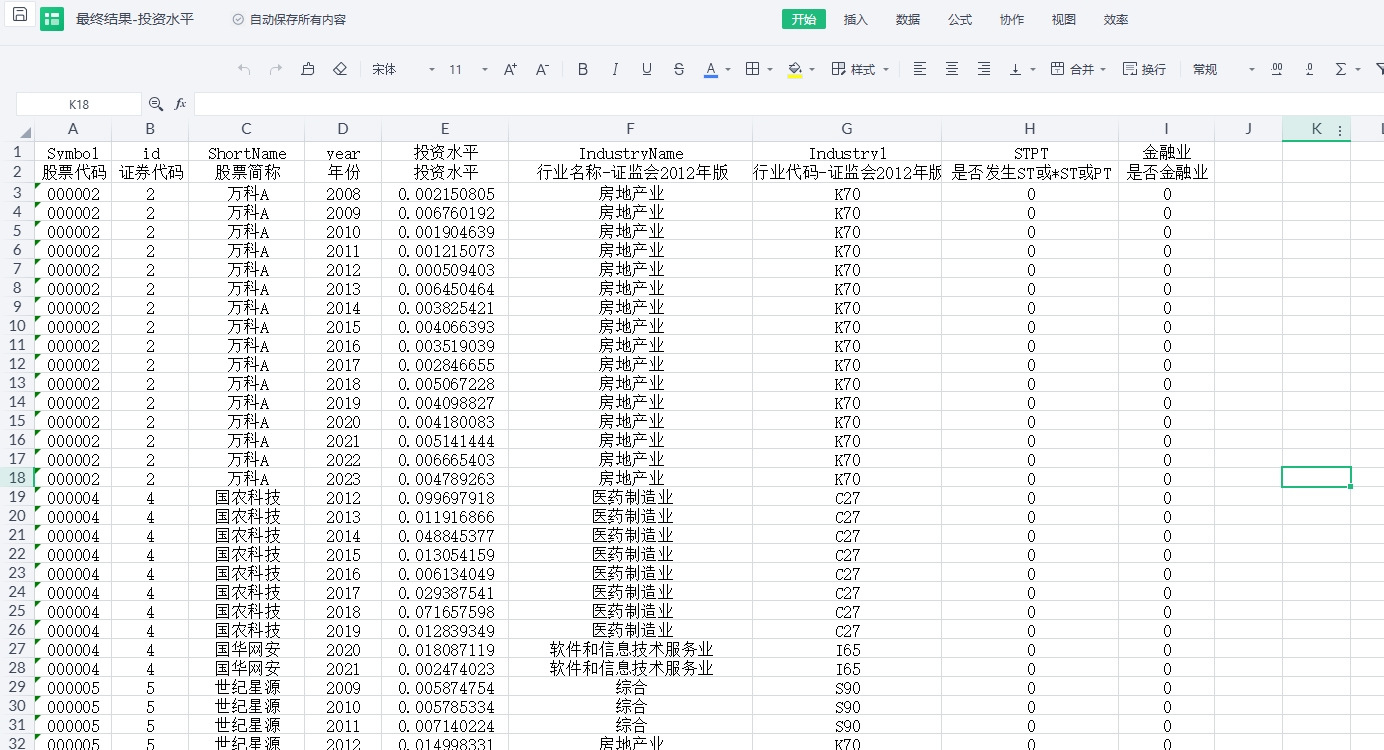Toggle strikethrough formatting
Image resolution: width=1384 pixels, height=750 pixels.
point(679,69)
